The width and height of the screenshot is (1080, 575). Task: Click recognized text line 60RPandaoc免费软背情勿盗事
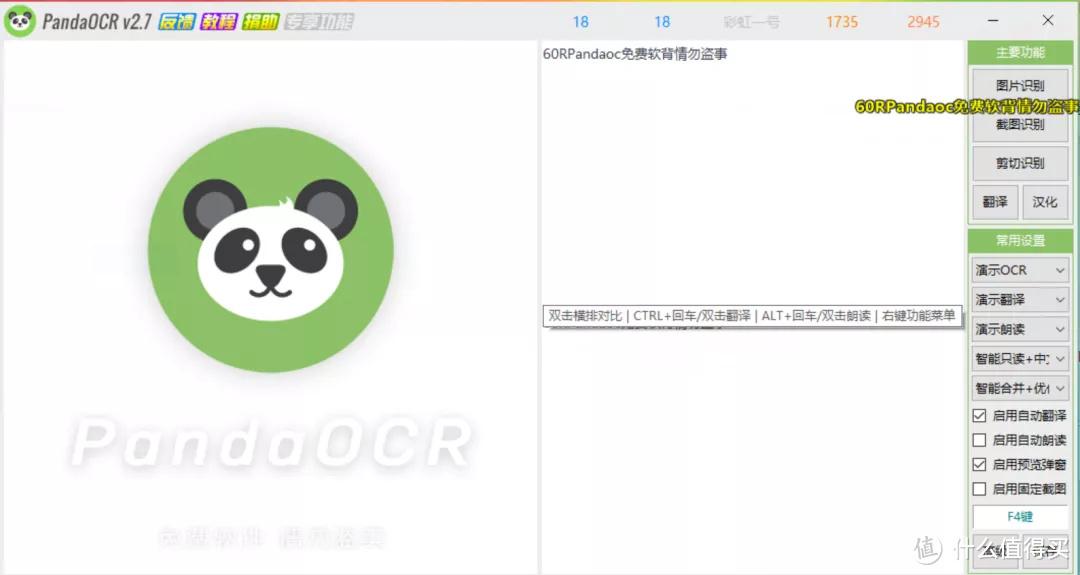tap(635, 54)
